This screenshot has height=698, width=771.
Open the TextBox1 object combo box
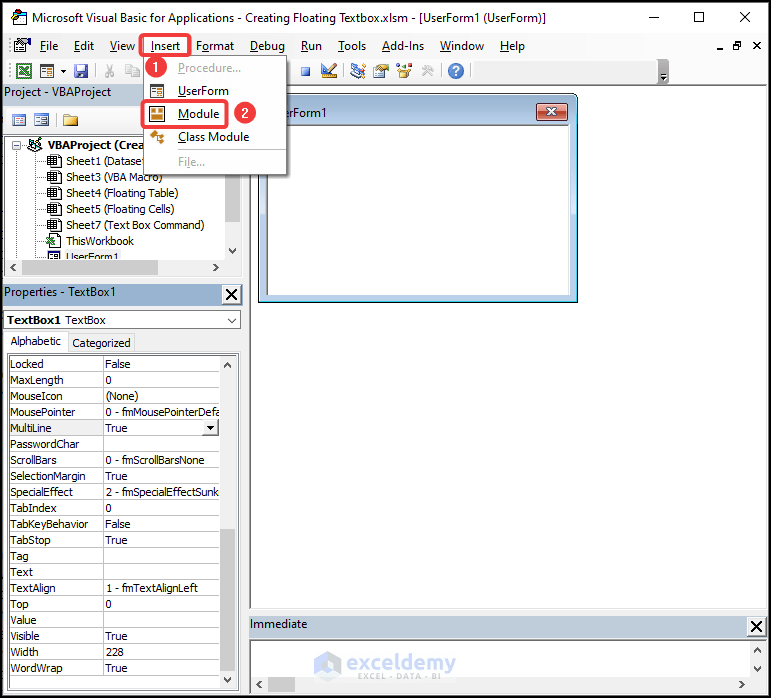tap(122, 320)
